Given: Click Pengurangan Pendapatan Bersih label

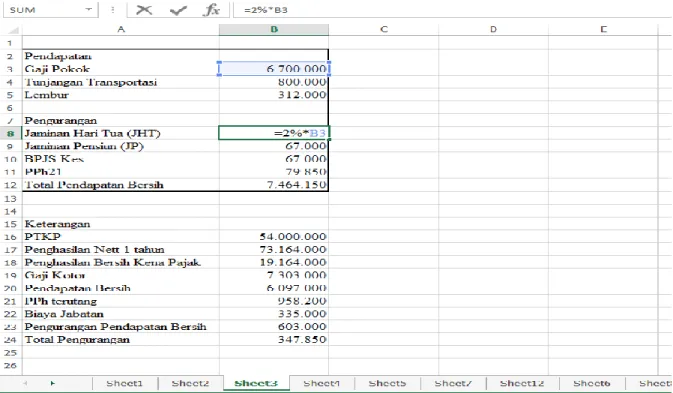Looking at the screenshot, I should click(121, 327).
